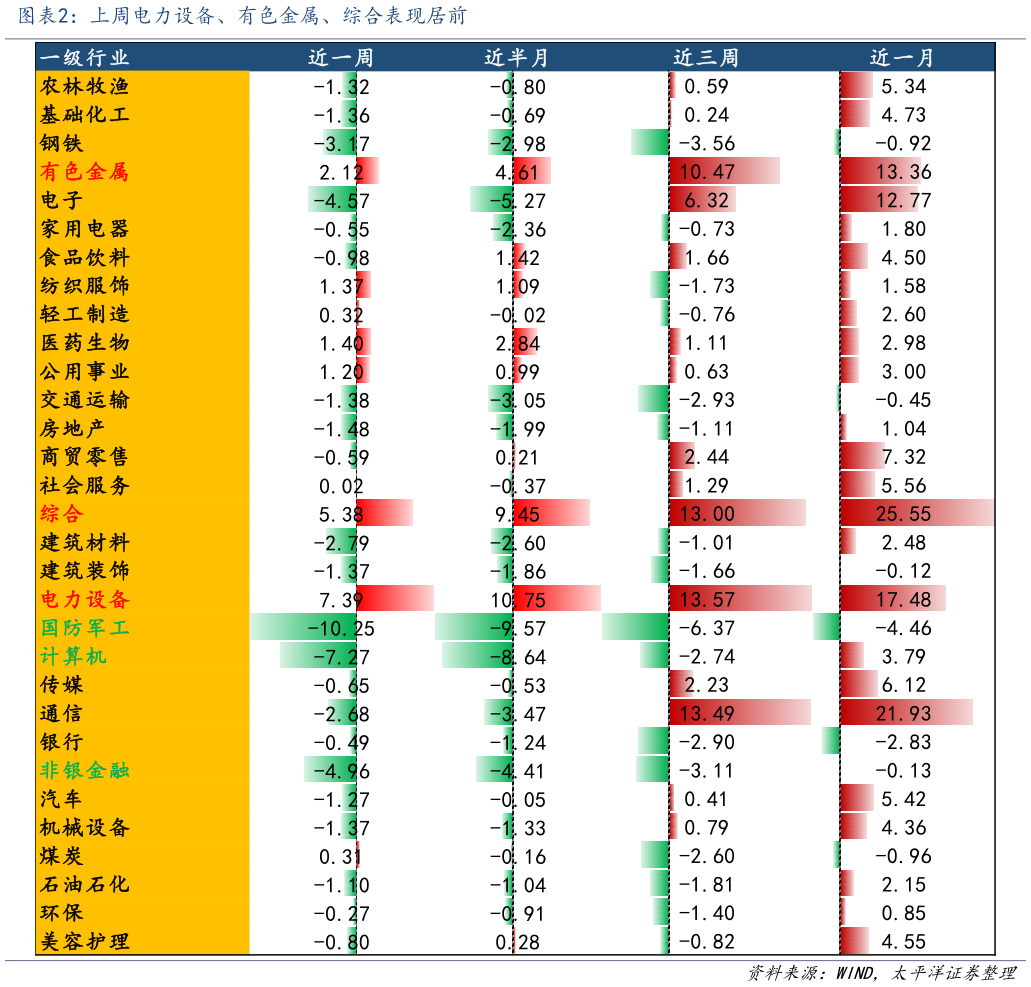Viewport: 1031px width, 987px height.
Task: Select the 21.93 bar in 通信 row
Action: click(906, 713)
